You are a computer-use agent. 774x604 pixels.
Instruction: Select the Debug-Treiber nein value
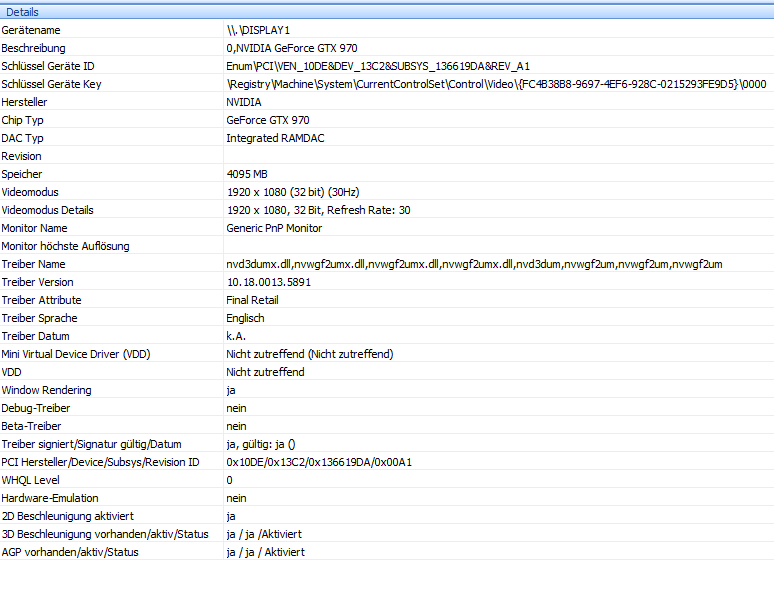236,409
